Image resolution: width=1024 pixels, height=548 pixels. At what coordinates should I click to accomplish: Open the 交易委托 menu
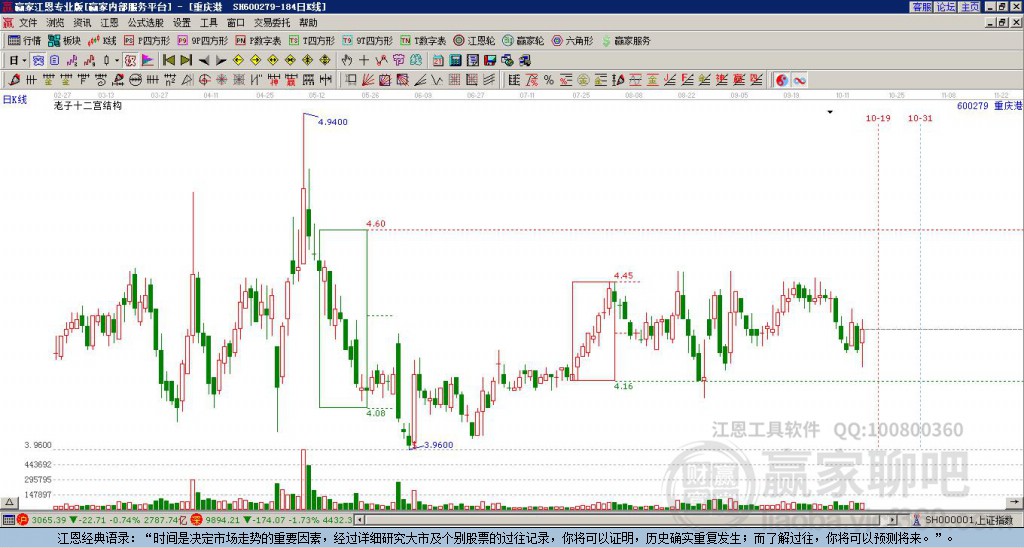click(272, 23)
